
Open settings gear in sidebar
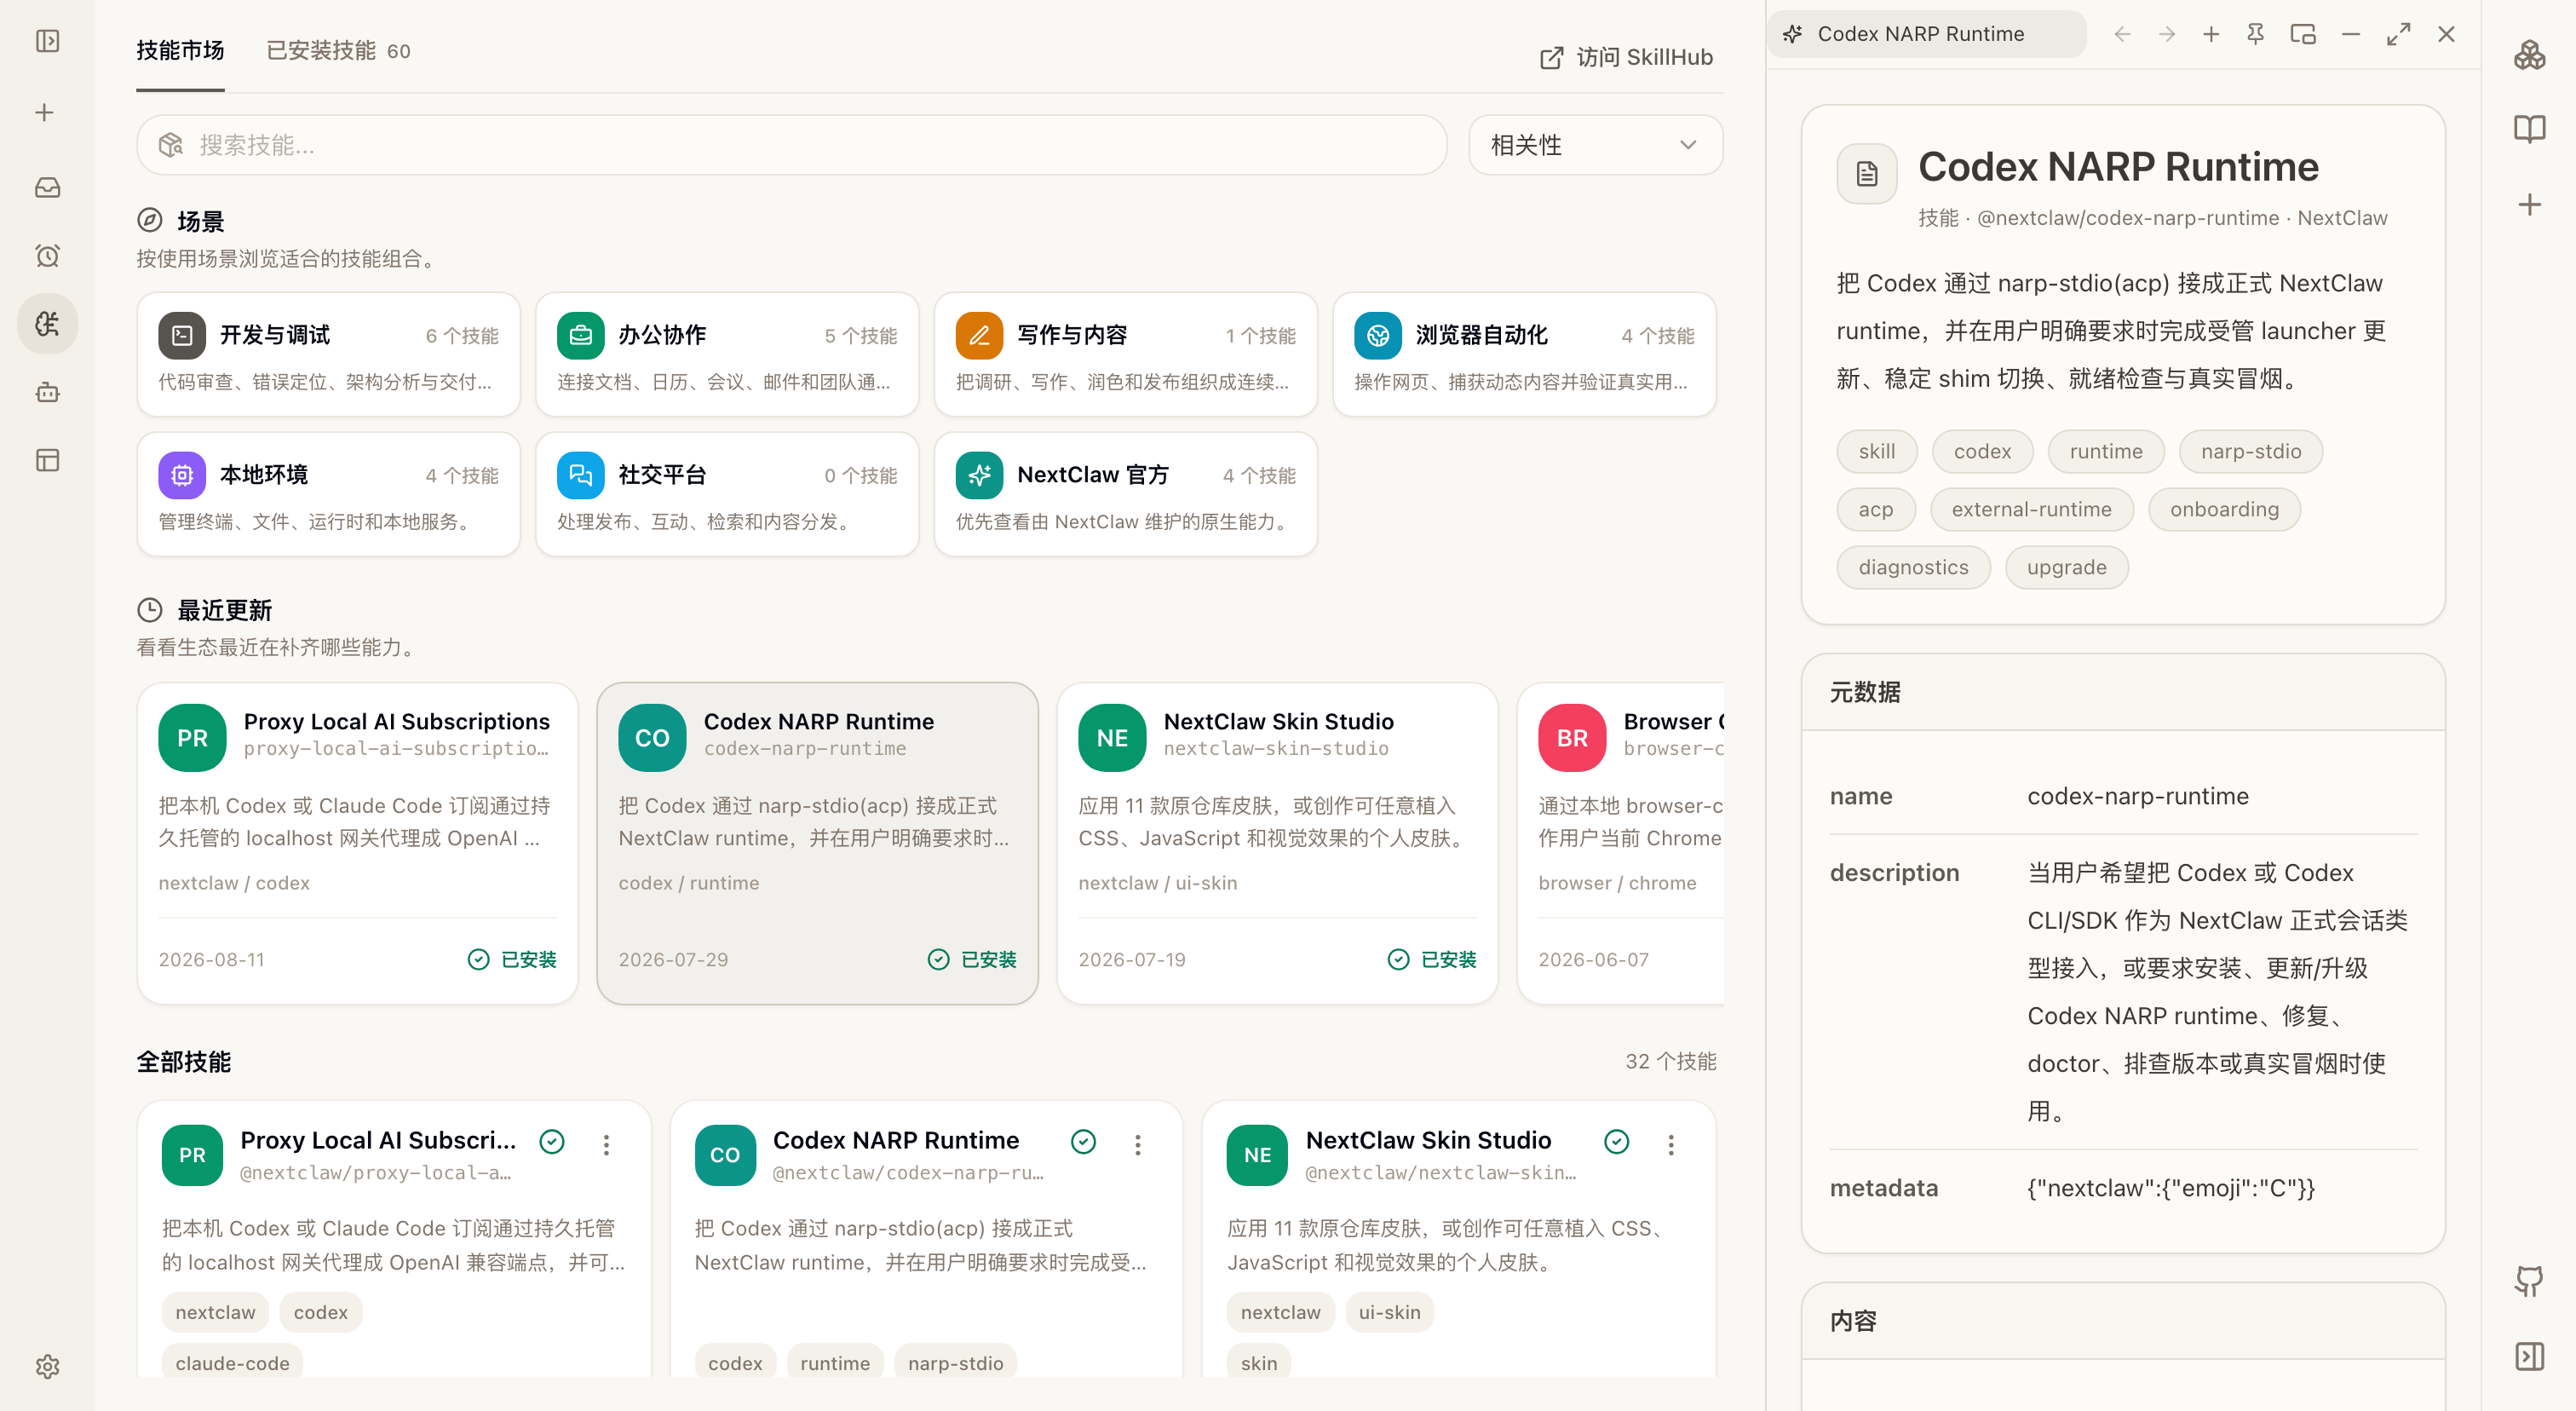click(x=47, y=1367)
